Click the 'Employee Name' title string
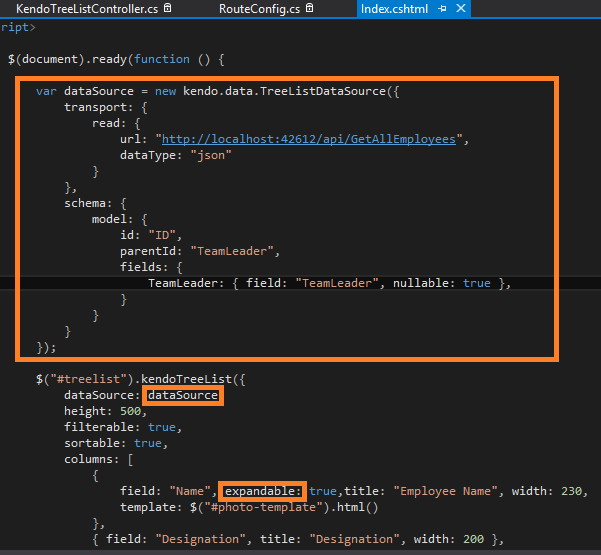Image resolution: width=601 pixels, height=555 pixels. click(x=448, y=491)
